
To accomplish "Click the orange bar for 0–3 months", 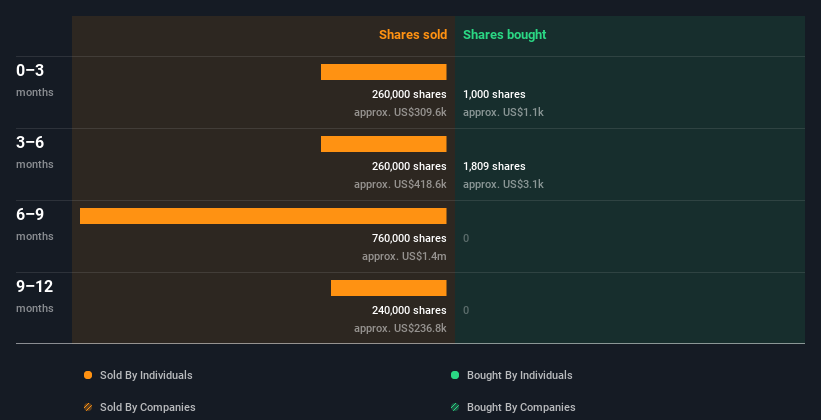I will point(383,72).
